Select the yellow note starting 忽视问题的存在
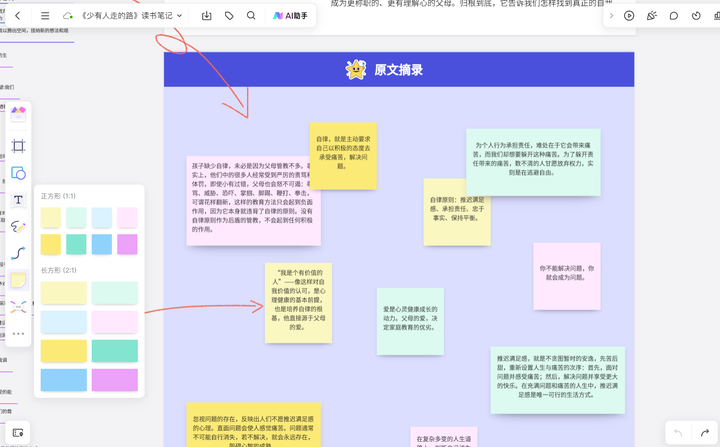This screenshot has height=447, width=720. click(x=253, y=425)
